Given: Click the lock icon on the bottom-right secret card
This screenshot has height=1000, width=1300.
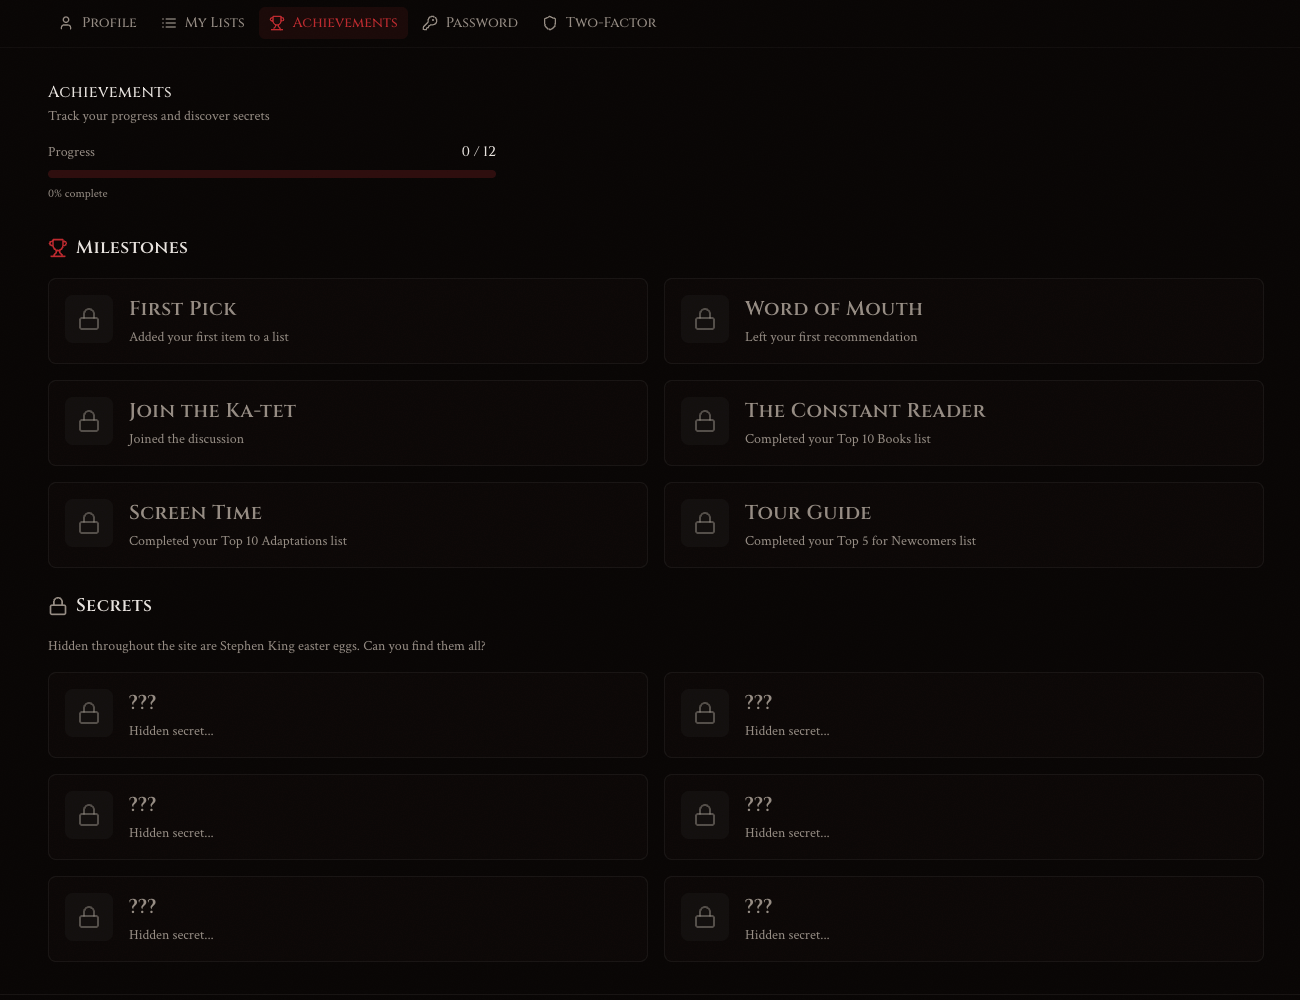Looking at the screenshot, I should click(x=705, y=917).
